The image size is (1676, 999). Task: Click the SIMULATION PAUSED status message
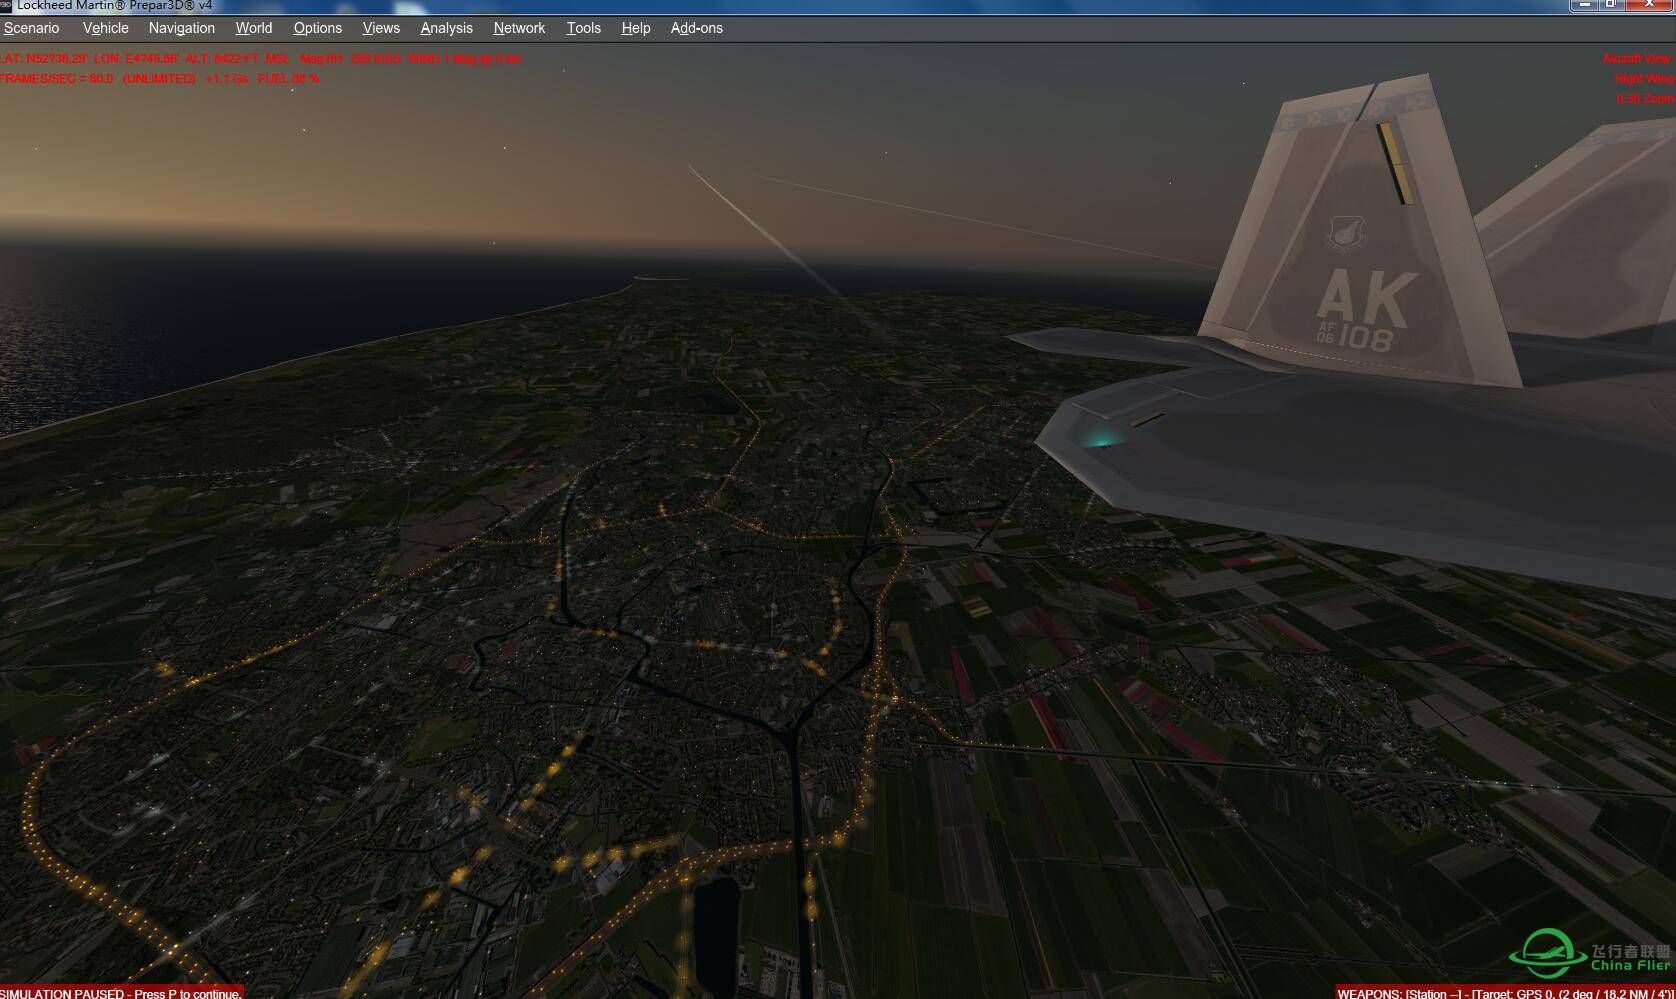pos(120,993)
